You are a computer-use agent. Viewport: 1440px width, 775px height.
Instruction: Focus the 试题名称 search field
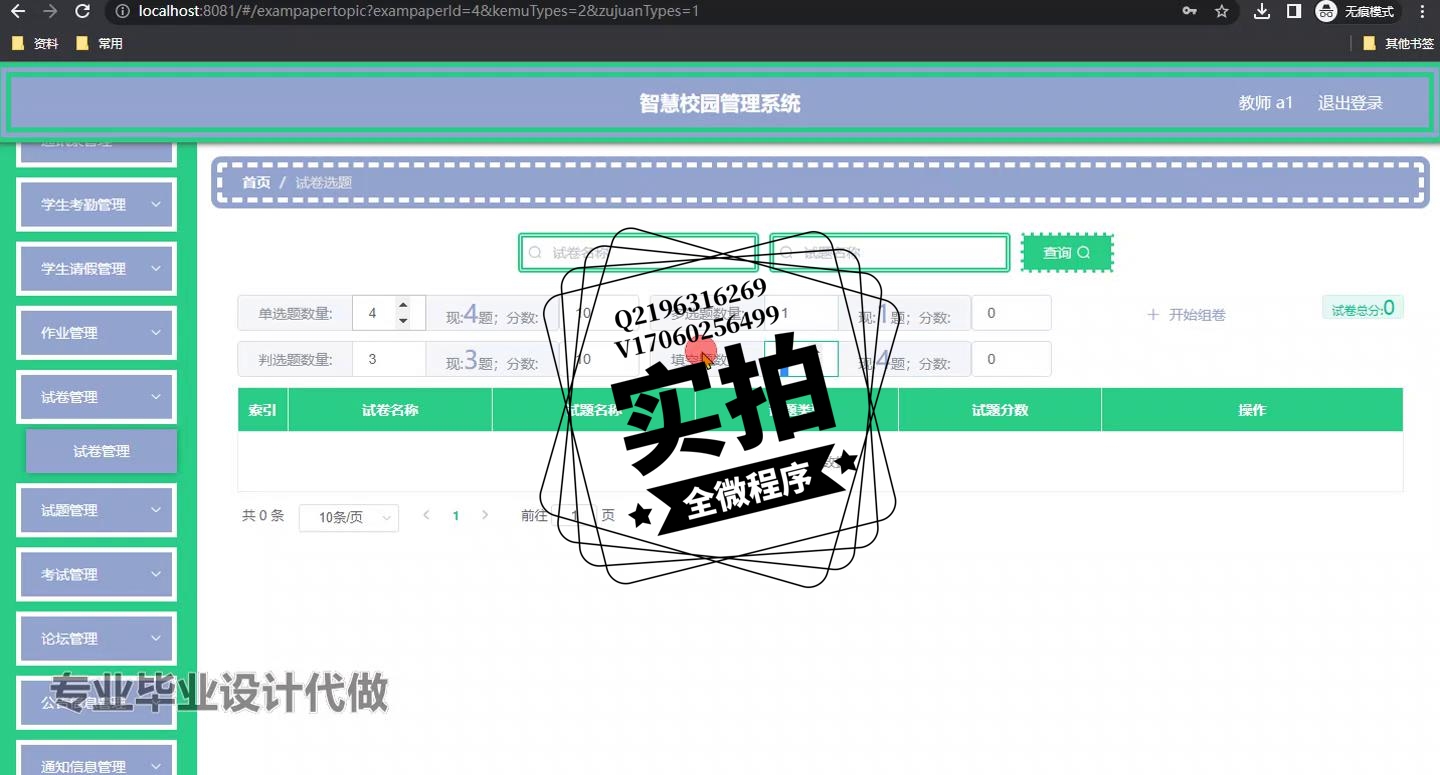(889, 253)
